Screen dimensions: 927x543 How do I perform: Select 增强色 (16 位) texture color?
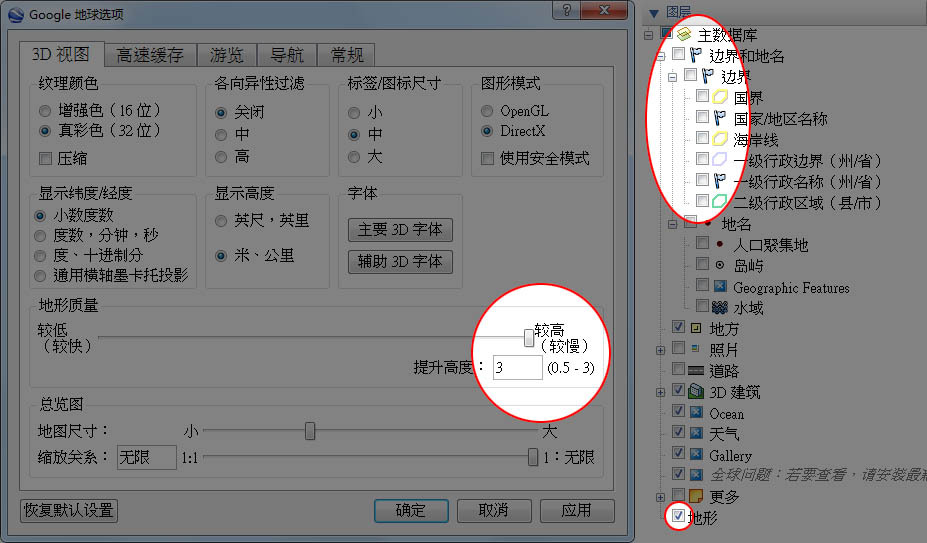[x=45, y=111]
